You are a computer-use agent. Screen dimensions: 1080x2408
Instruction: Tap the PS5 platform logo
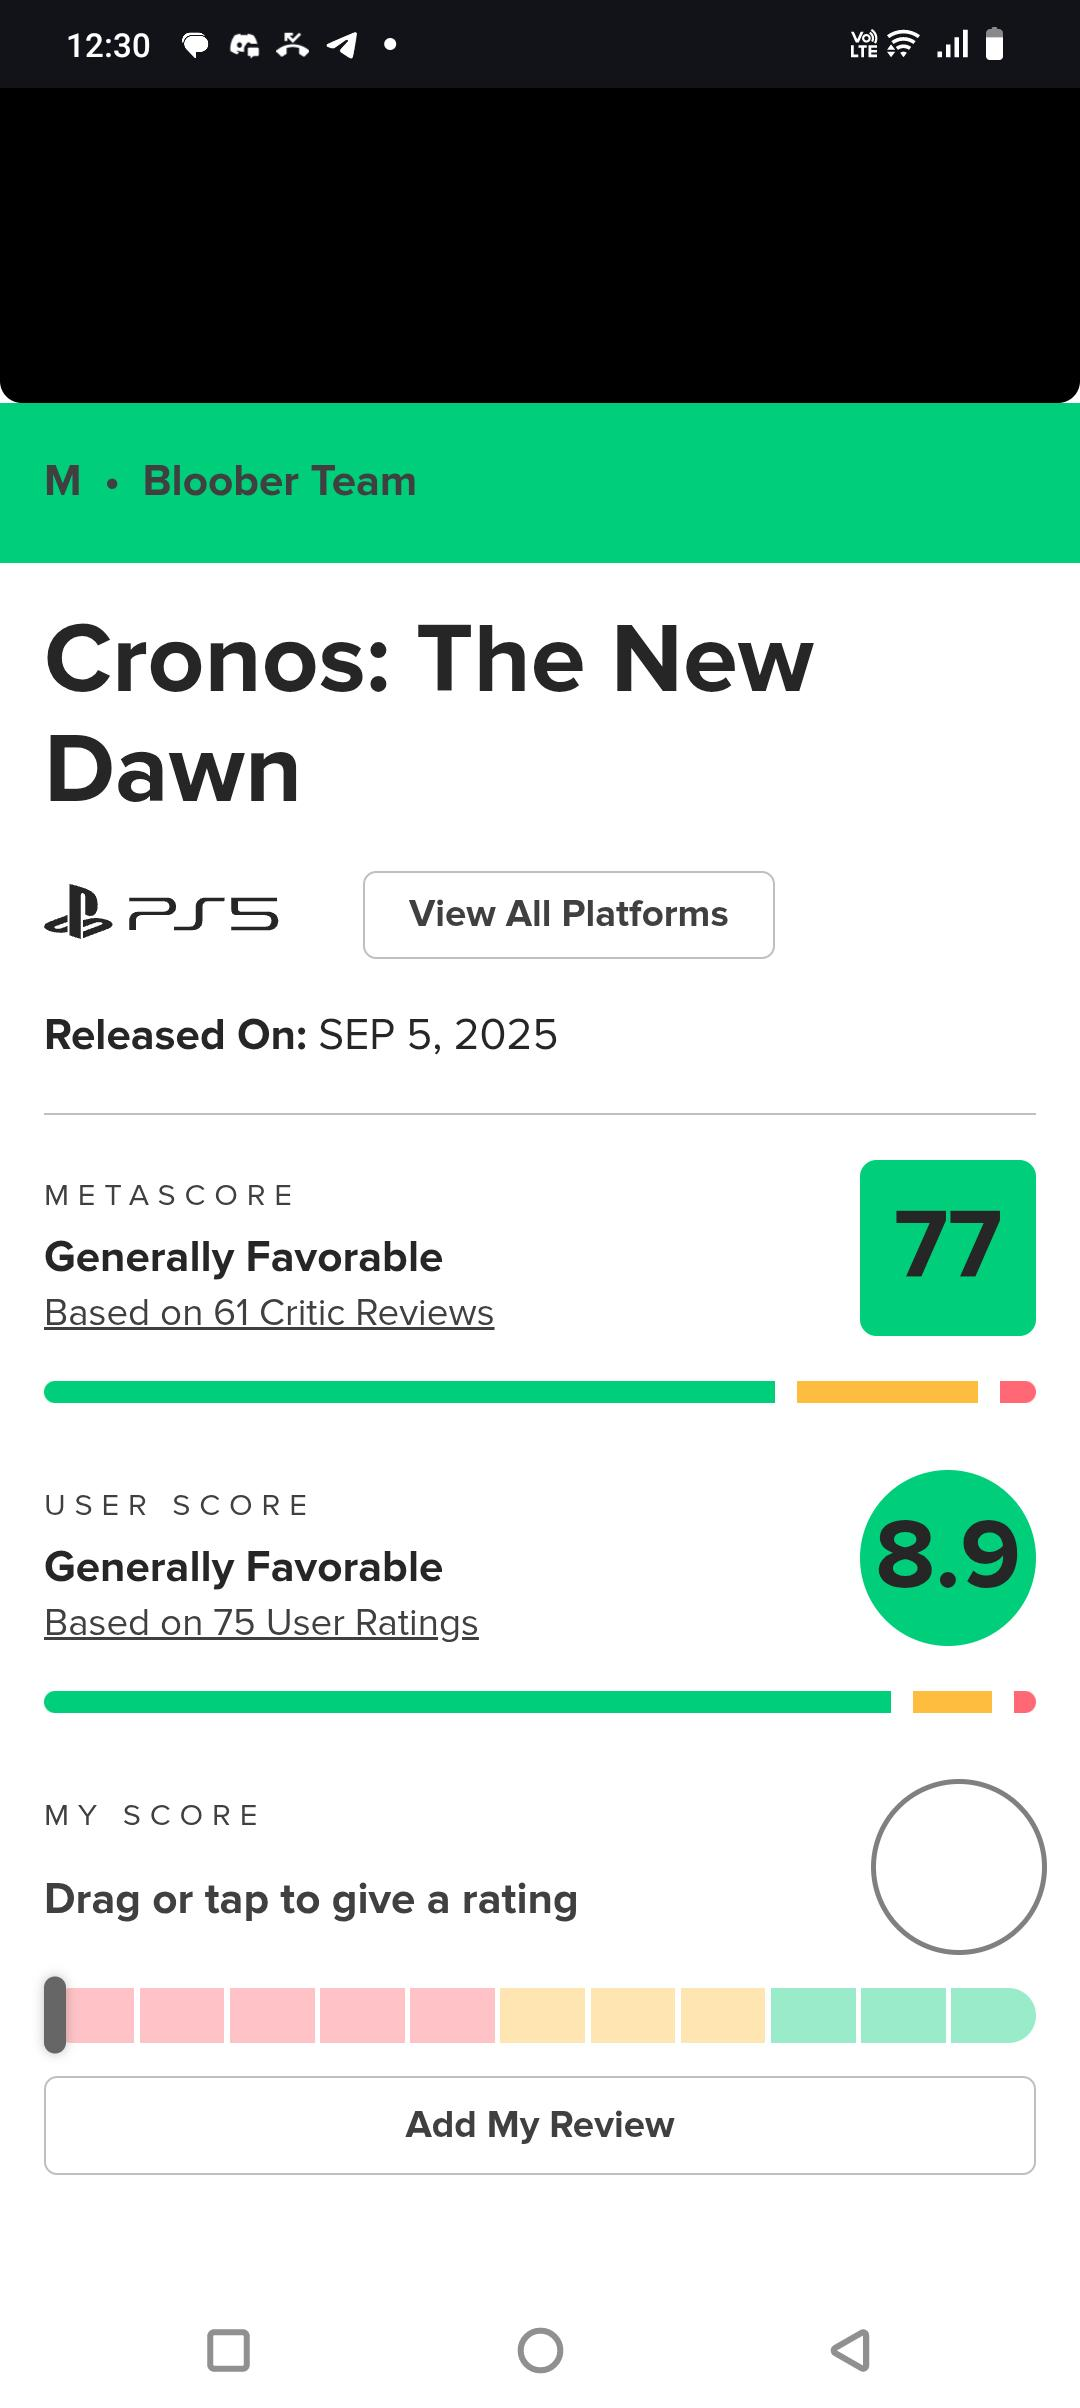pos(162,915)
